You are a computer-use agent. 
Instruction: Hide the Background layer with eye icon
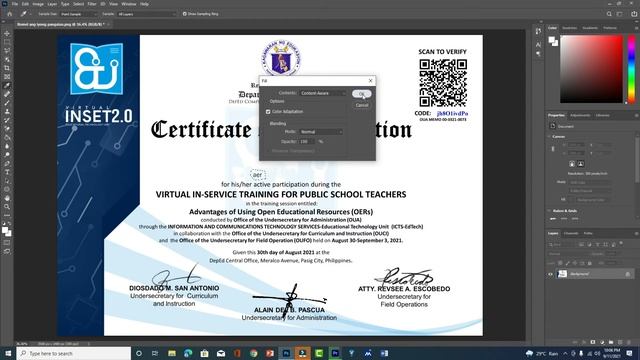click(x=550, y=274)
